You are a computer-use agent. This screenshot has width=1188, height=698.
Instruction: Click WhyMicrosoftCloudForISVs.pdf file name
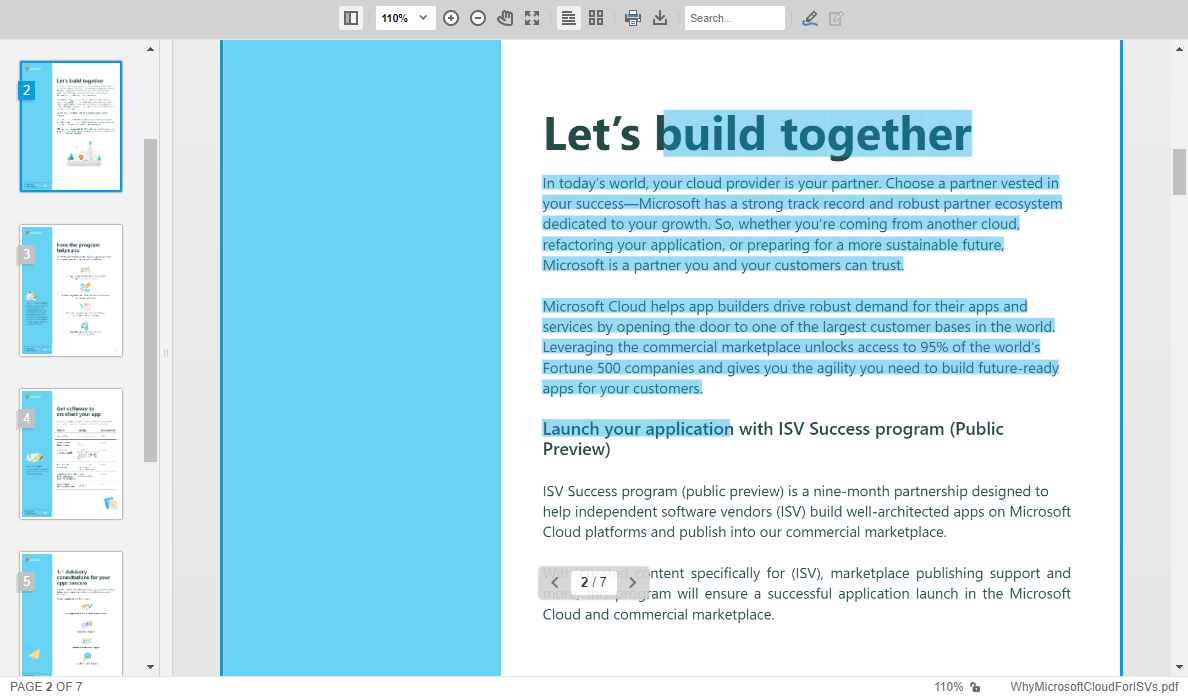(1093, 687)
